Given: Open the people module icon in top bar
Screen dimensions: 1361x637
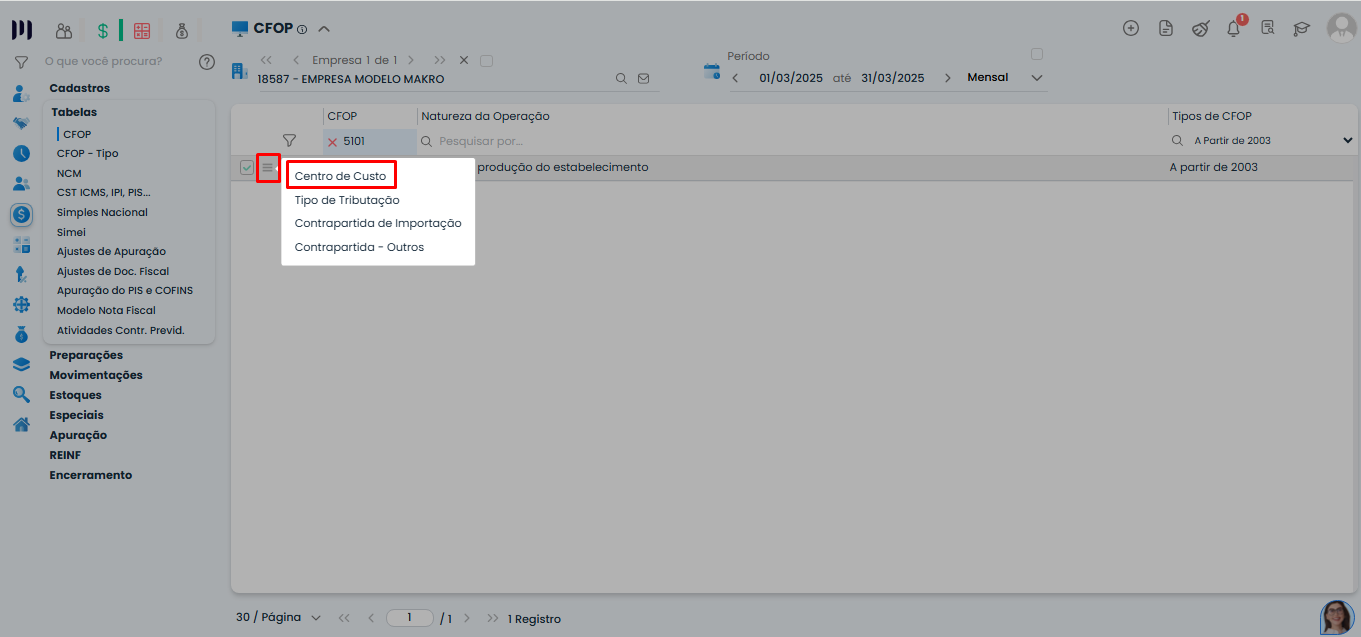Looking at the screenshot, I should coord(64,31).
